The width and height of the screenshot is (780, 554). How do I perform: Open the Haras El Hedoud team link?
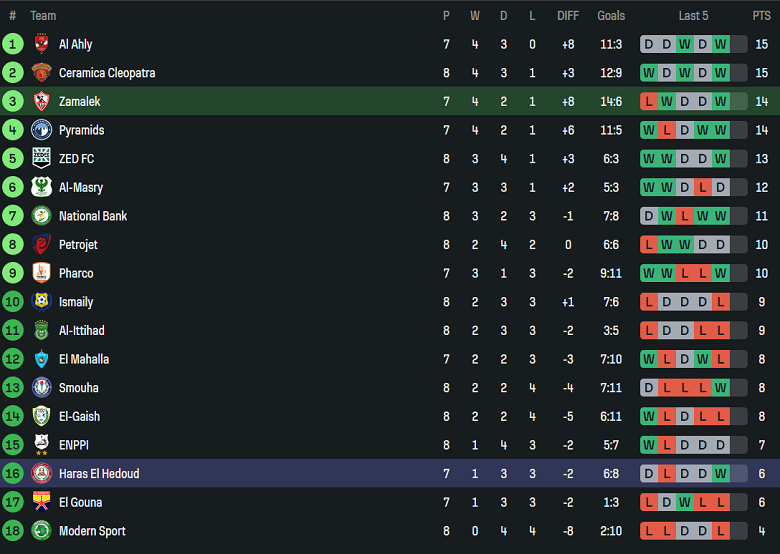pos(99,474)
